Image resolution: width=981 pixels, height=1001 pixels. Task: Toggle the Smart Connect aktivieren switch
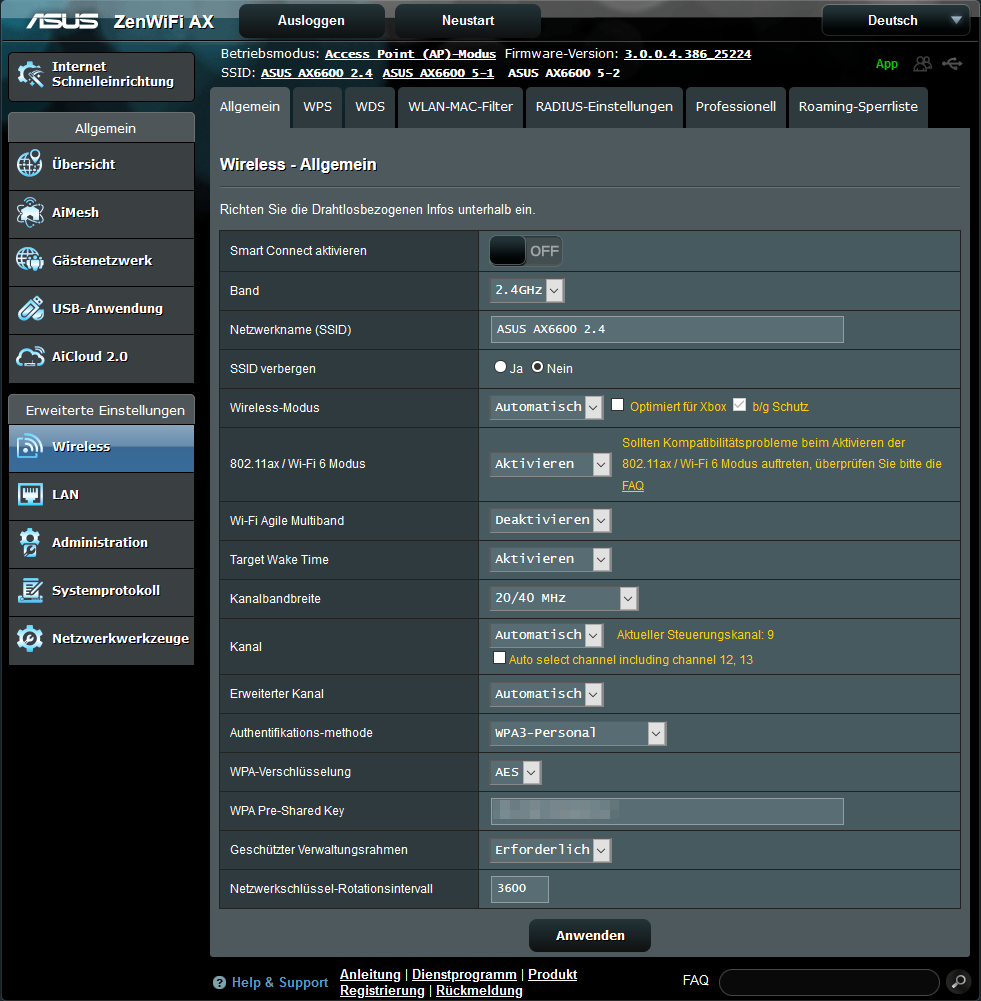526,251
